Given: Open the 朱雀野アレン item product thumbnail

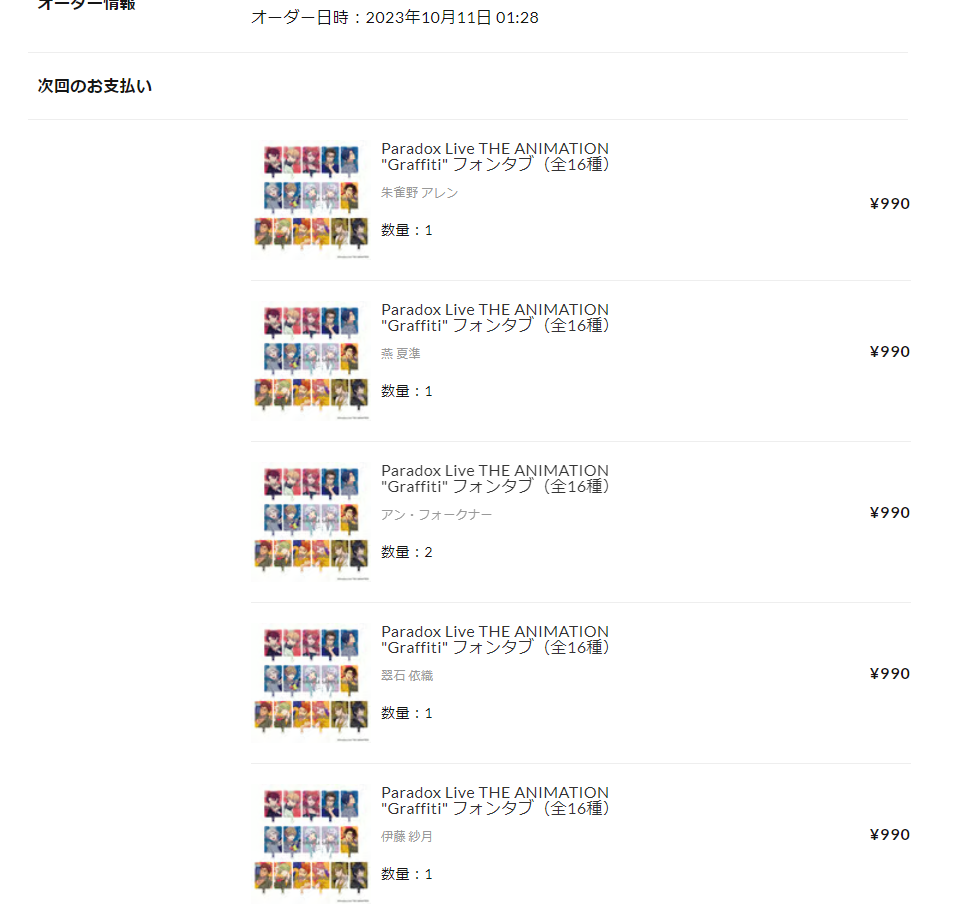Looking at the screenshot, I should [x=311, y=200].
